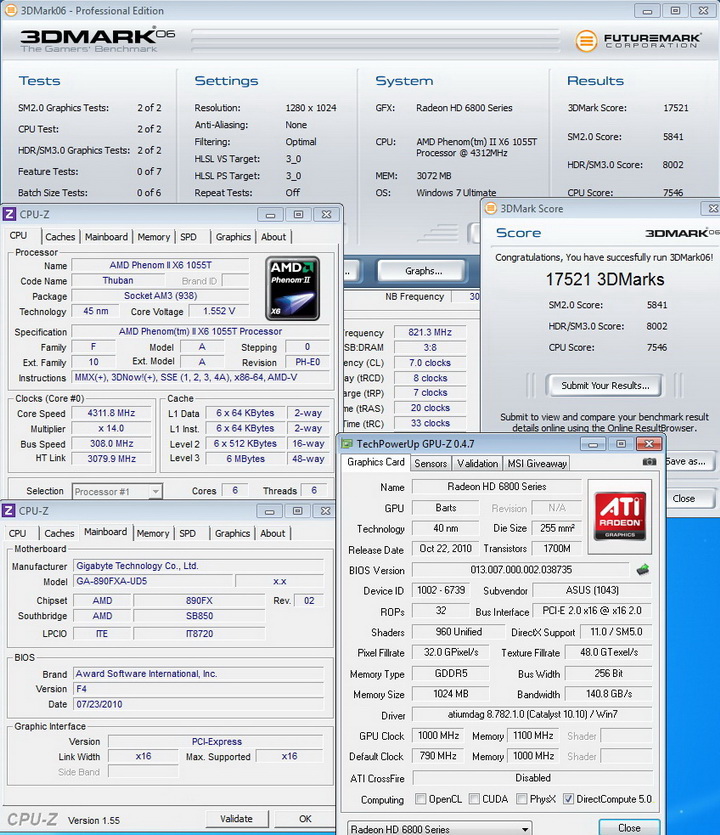Toggle the OpenCL checkbox in GPU-Z
Screen dimensions: 720x835
[421, 799]
